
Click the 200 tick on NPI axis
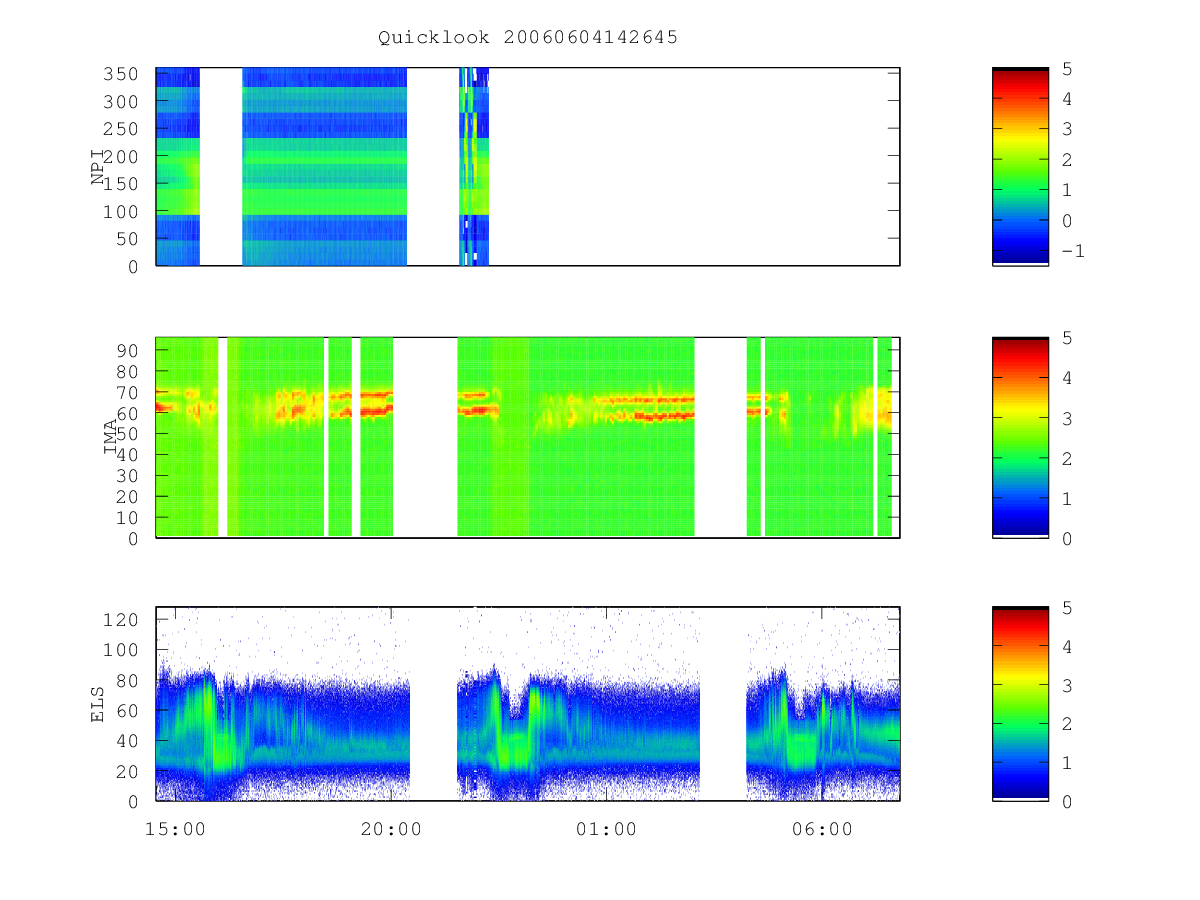123,157
